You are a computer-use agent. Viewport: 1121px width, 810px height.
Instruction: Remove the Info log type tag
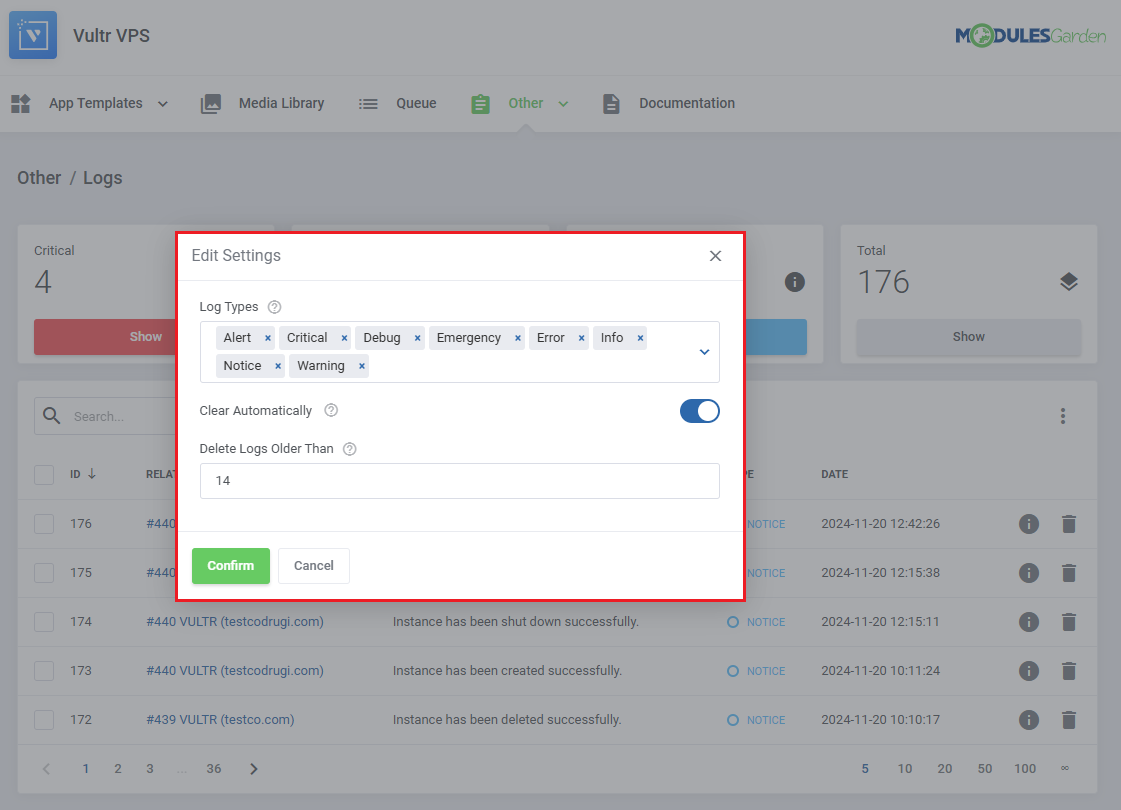click(640, 338)
